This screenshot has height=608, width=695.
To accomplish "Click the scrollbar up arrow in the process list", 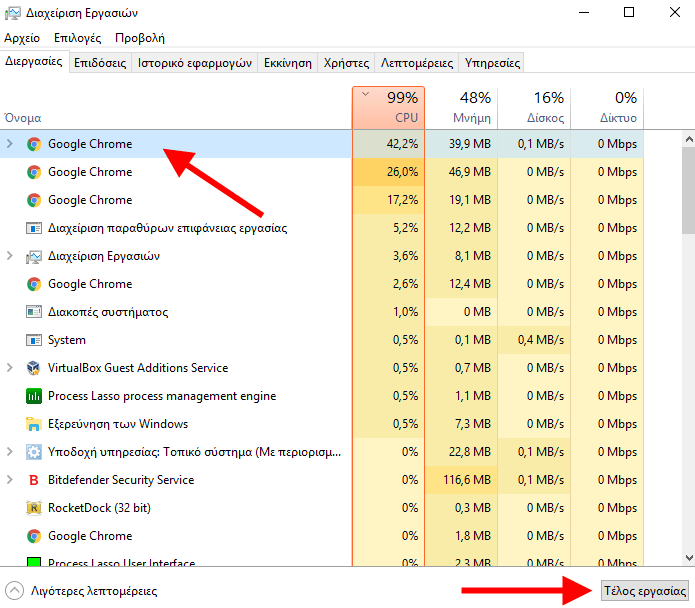I will pos(689,140).
